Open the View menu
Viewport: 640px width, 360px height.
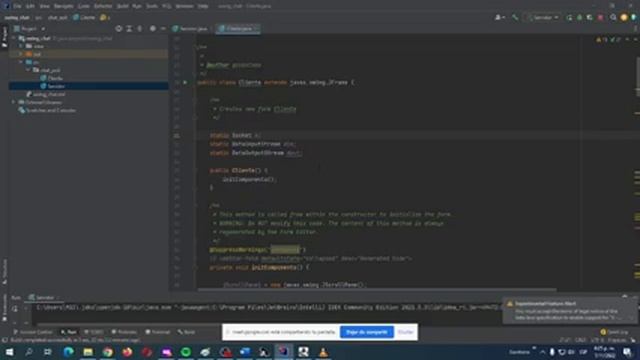[x=44, y=6]
